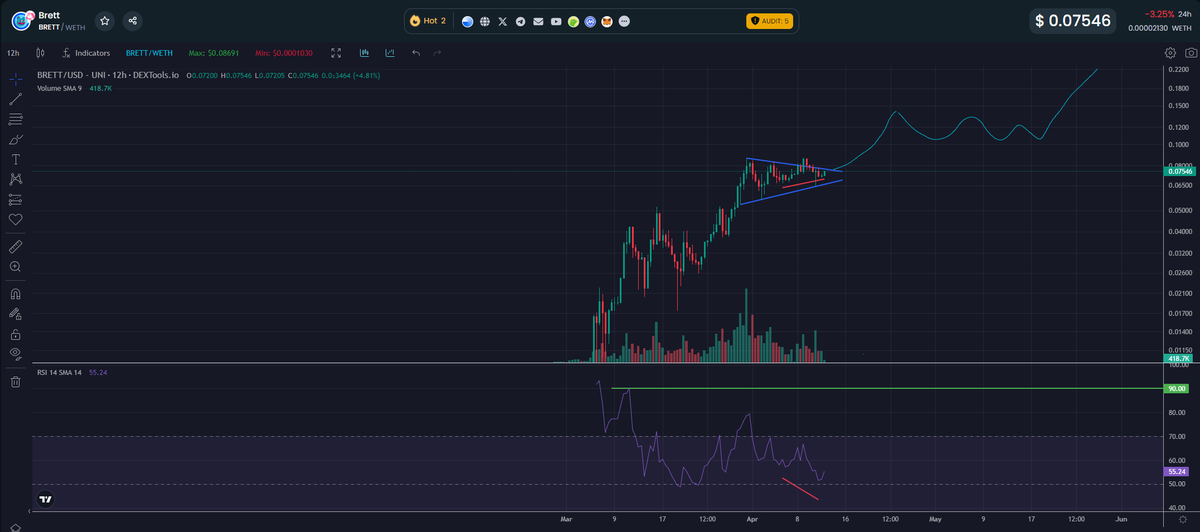The height and width of the screenshot is (532, 1200).
Task: Open the blue CoinMarketCap icon
Action: pyautogui.click(x=591, y=21)
